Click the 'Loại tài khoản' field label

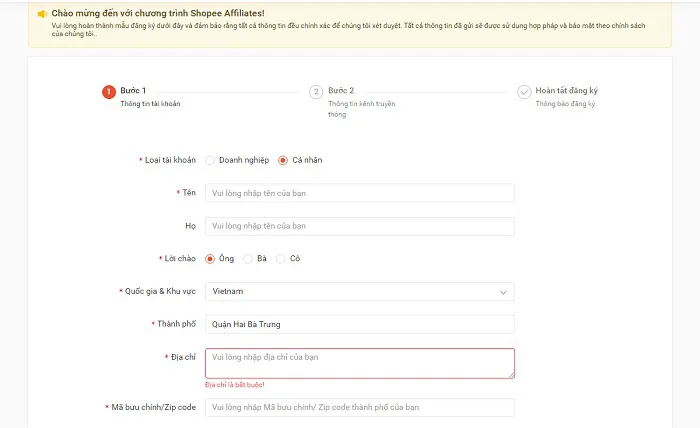(x=170, y=160)
